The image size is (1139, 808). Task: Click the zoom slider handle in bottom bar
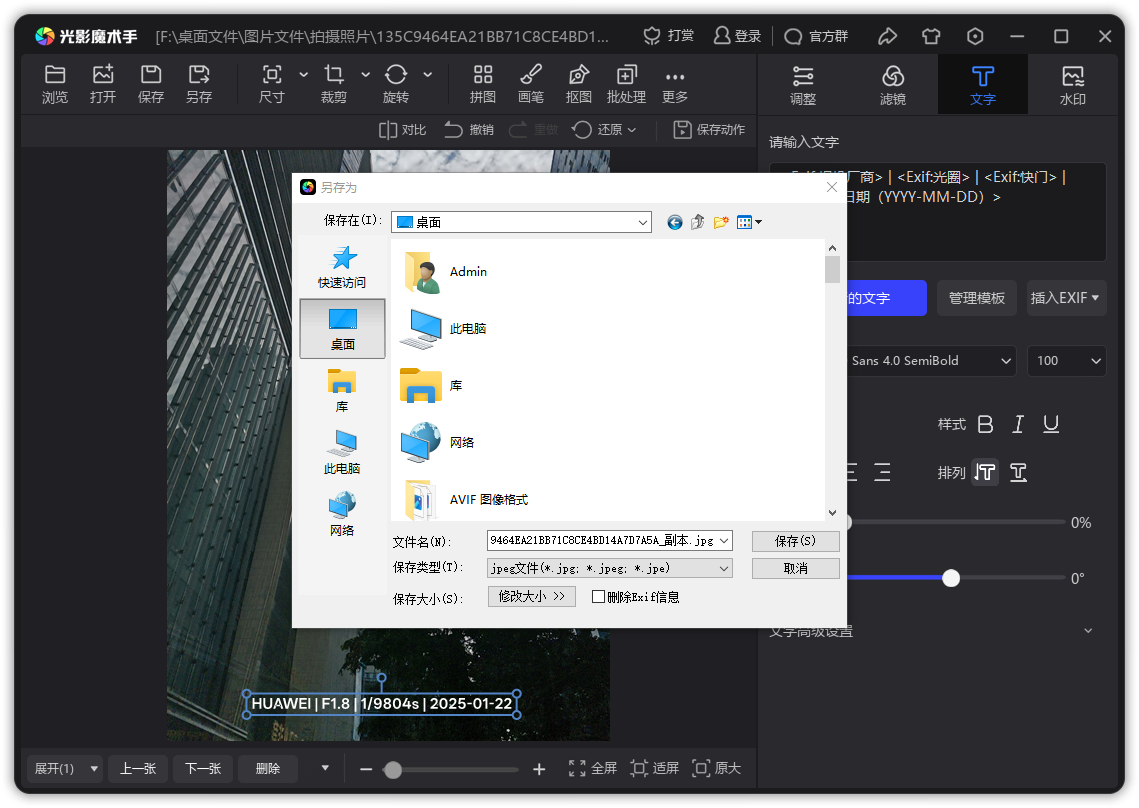click(x=393, y=770)
